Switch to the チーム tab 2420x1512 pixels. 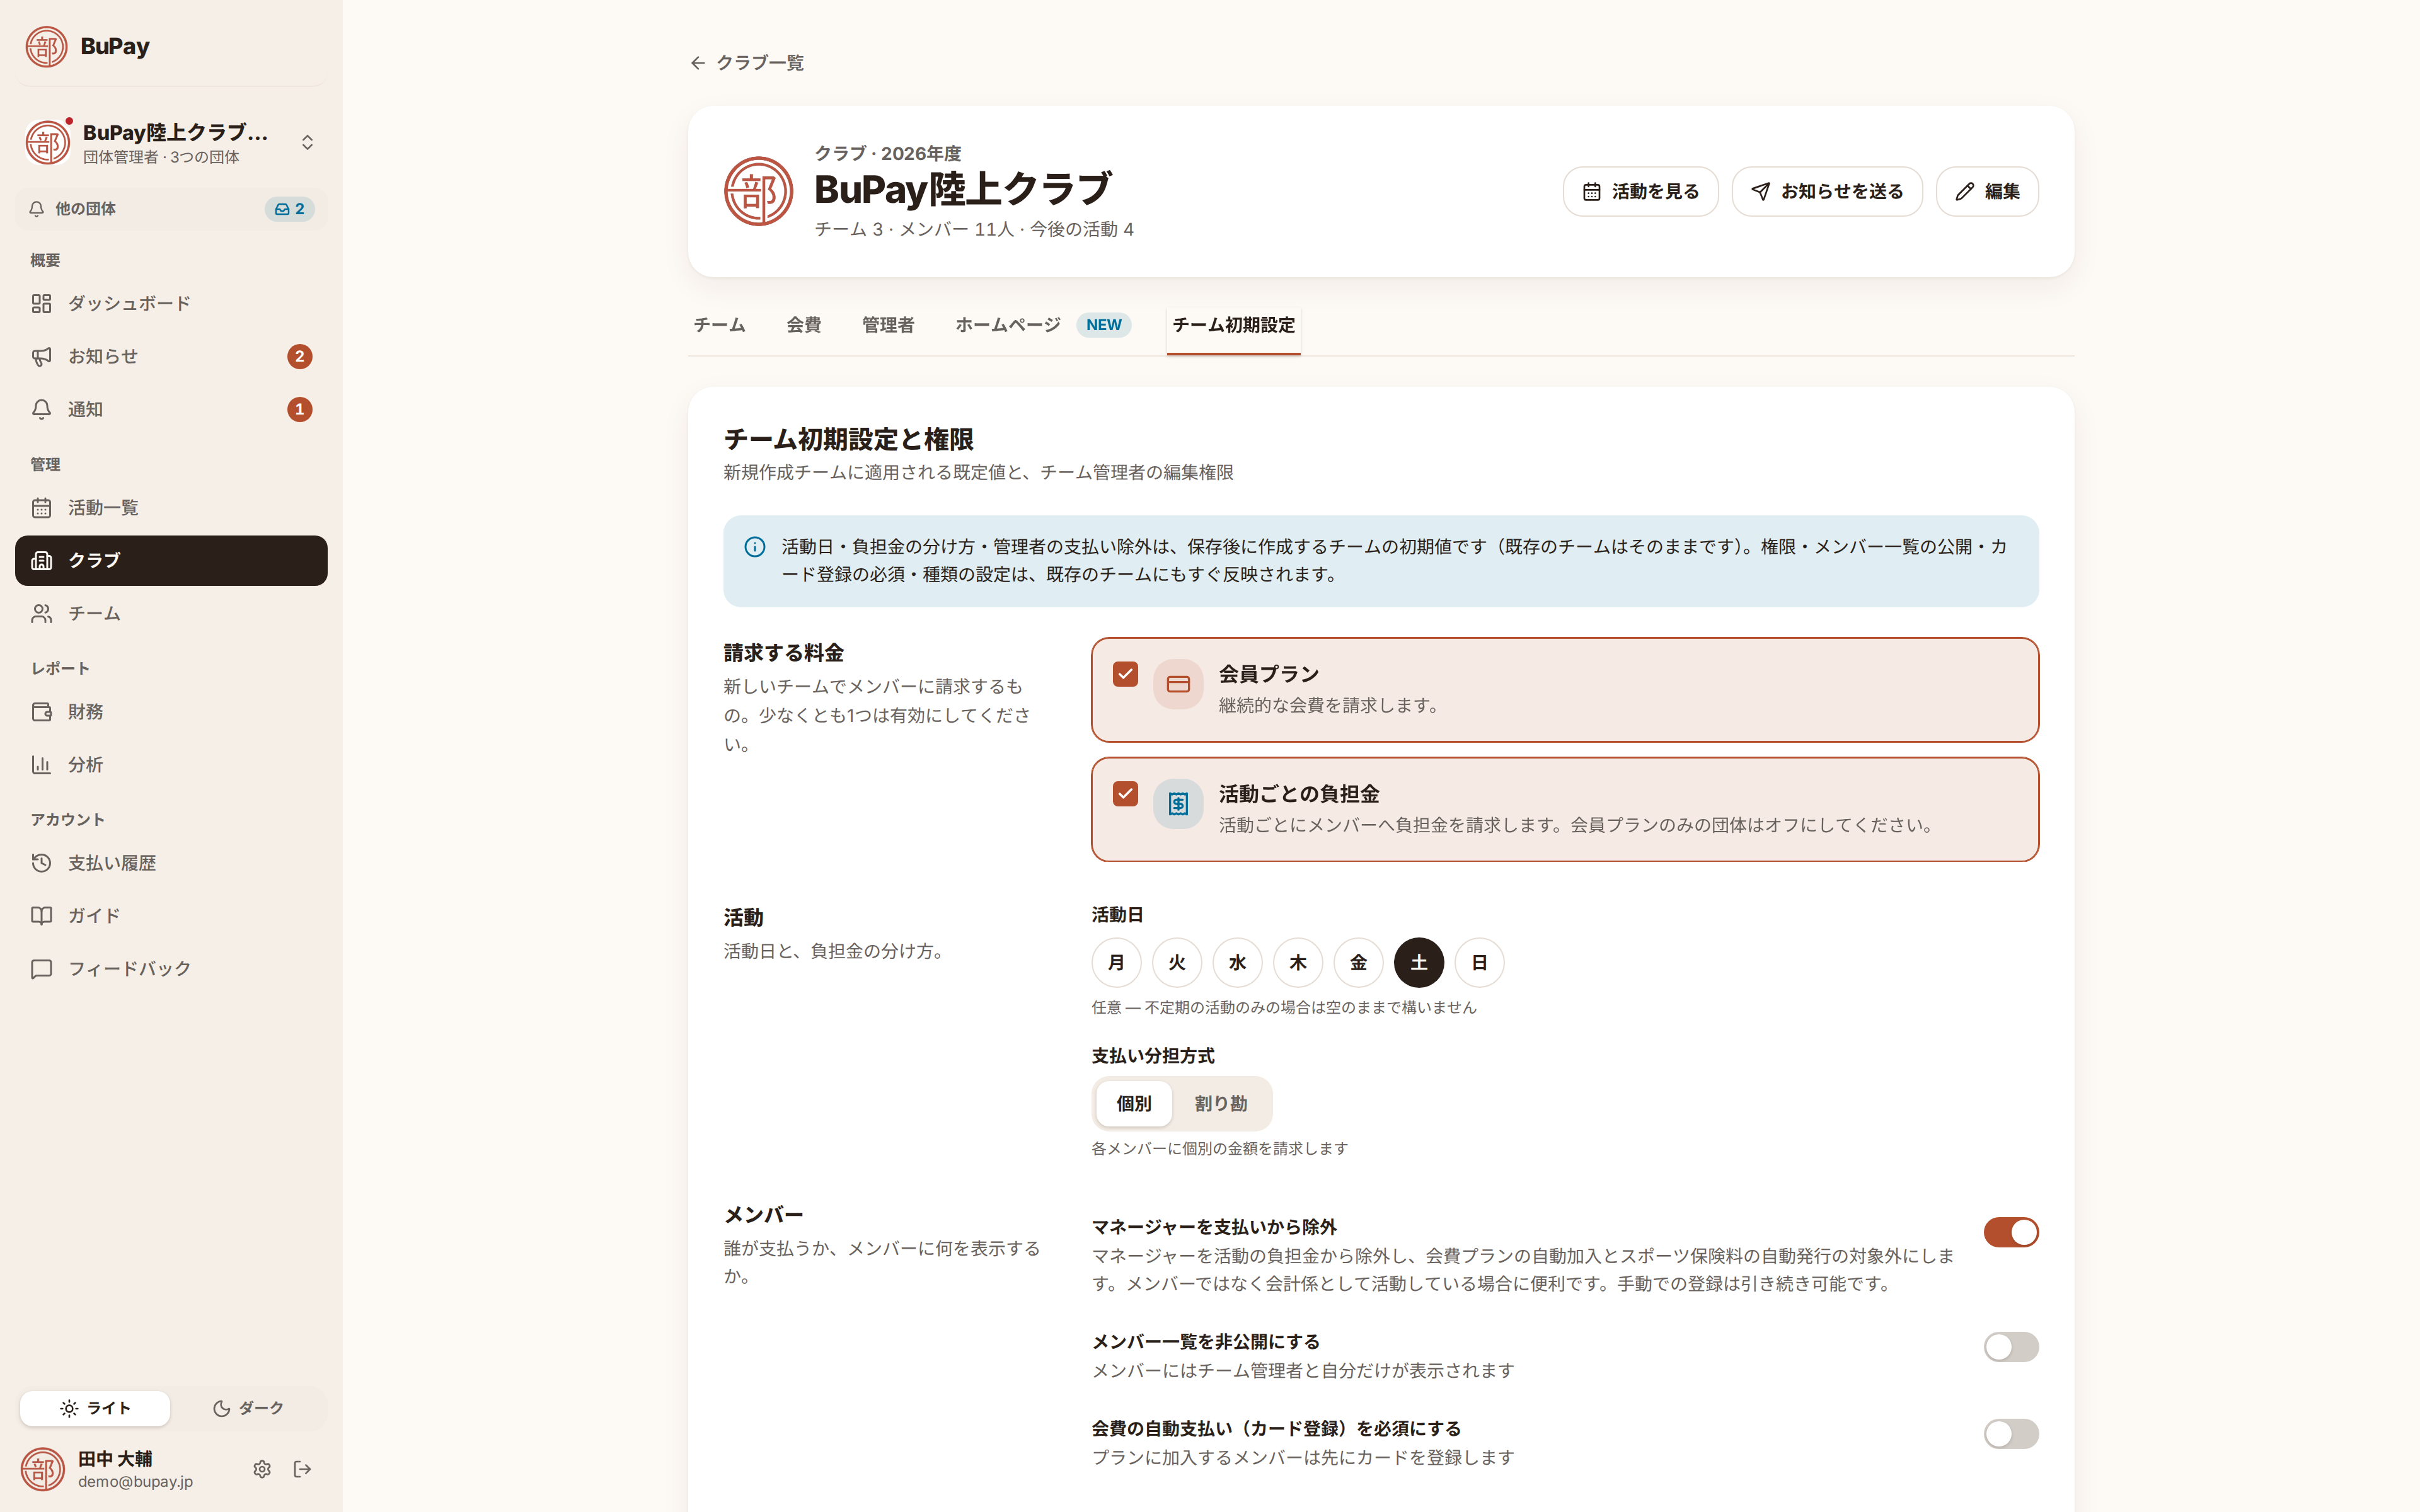pyautogui.click(x=719, y=325)
